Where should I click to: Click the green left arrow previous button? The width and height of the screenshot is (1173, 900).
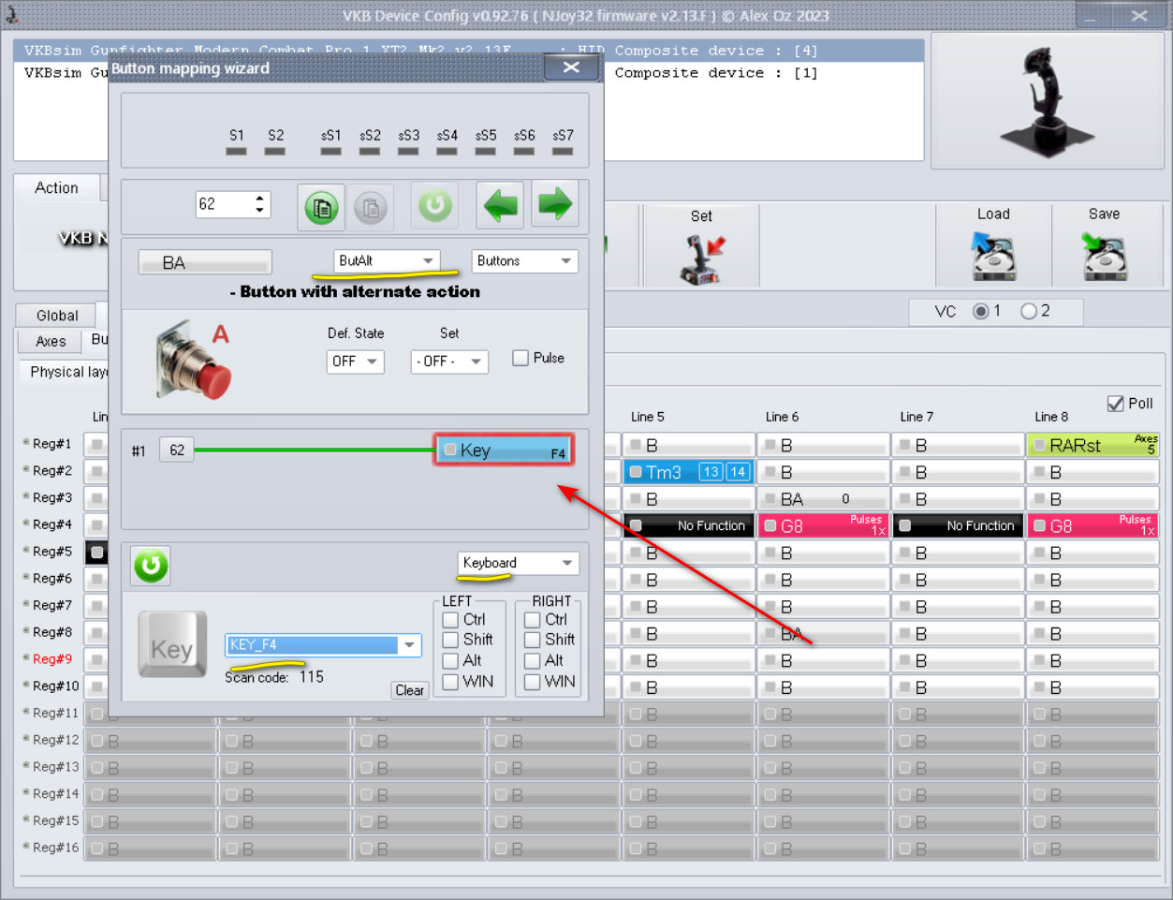501,205
